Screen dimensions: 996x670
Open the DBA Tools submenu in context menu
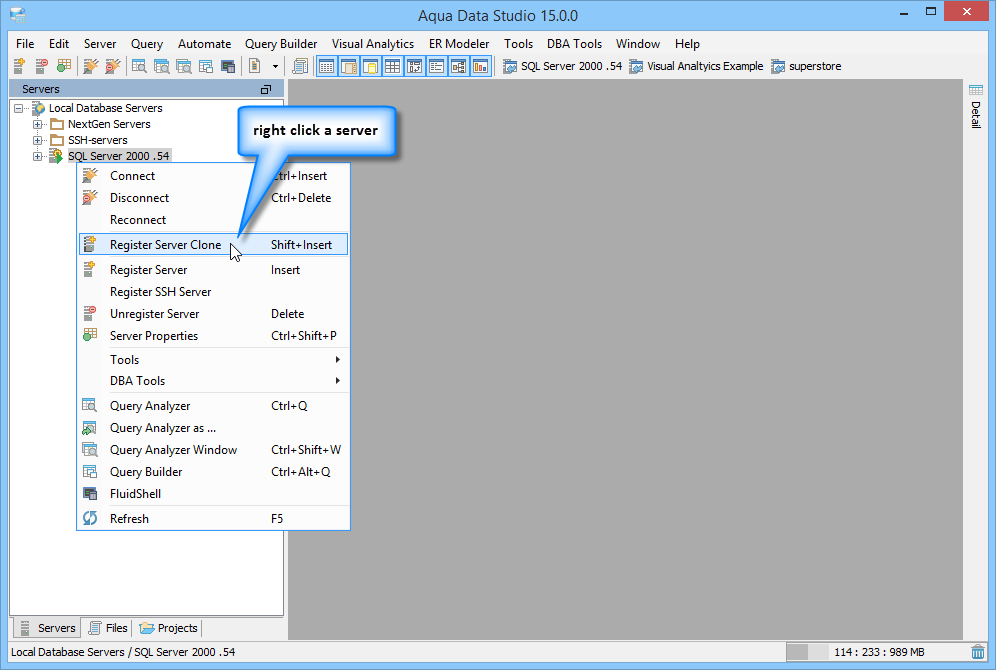point(213,381)
